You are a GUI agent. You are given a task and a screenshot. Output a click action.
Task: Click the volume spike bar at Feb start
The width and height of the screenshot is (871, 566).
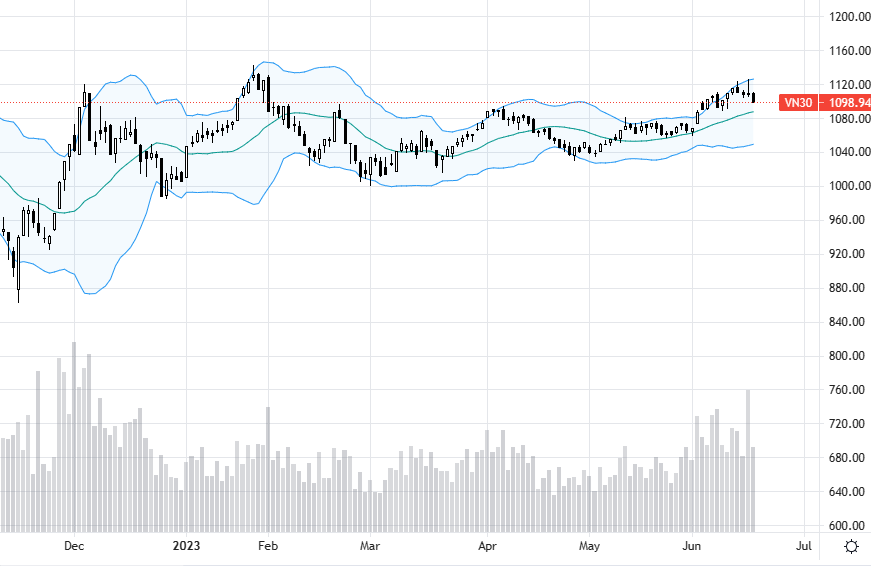(x=268, y=469)
